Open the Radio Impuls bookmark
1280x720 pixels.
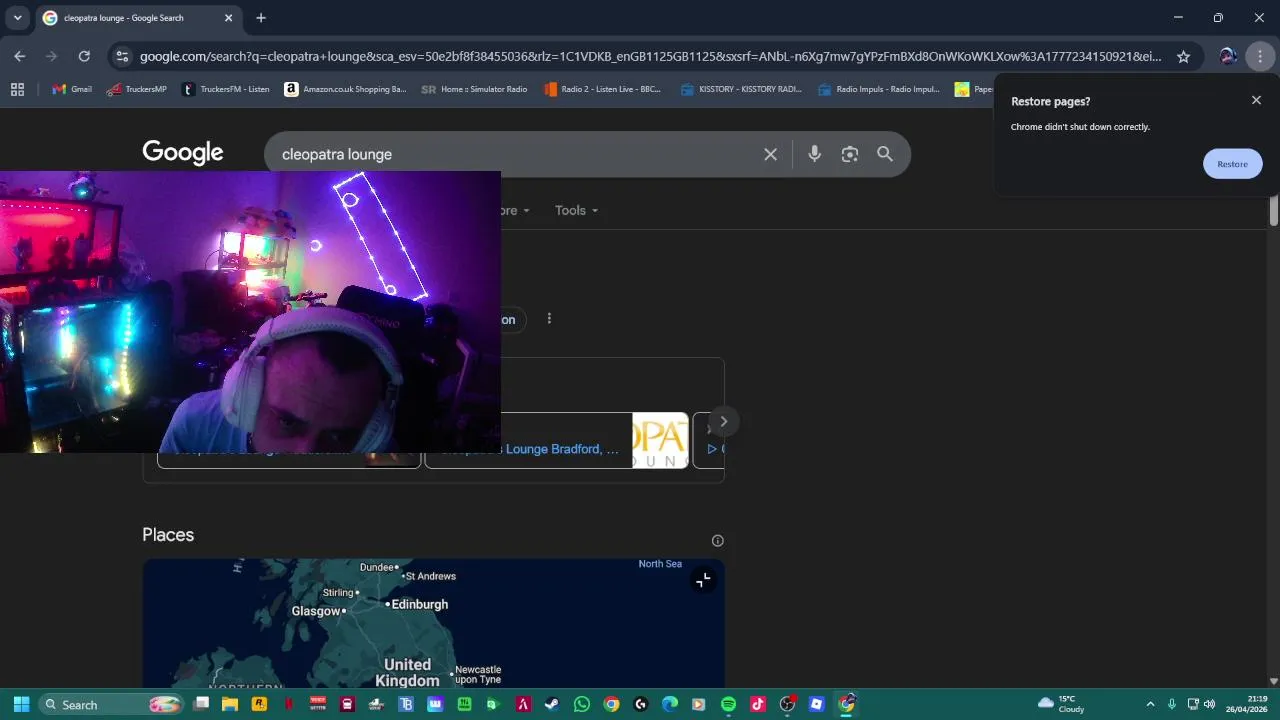[x=879, y=89]
